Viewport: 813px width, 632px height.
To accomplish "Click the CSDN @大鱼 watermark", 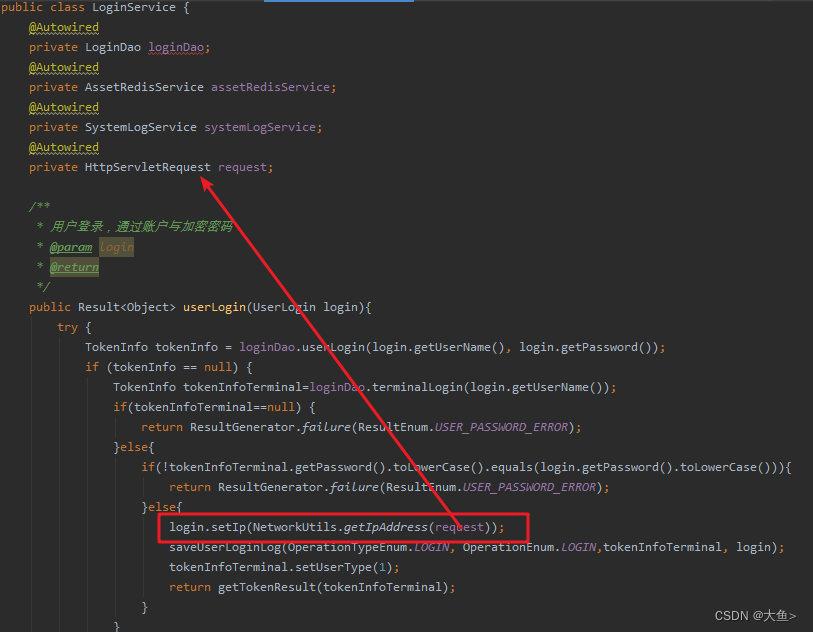I will [755, 616].
